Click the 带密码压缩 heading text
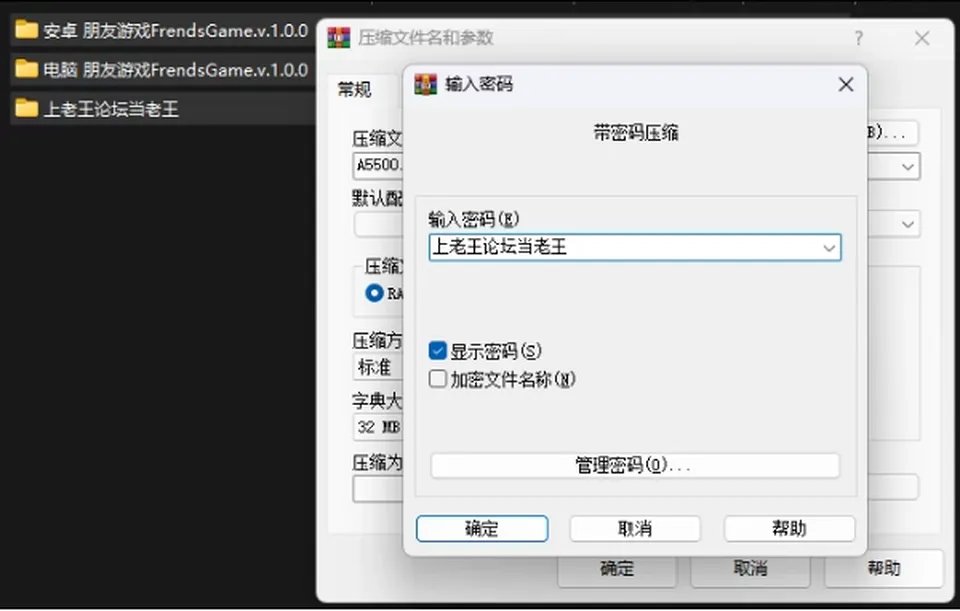This screenshot has height=611, width=960. pyautogui.click(x=636, y=132)
